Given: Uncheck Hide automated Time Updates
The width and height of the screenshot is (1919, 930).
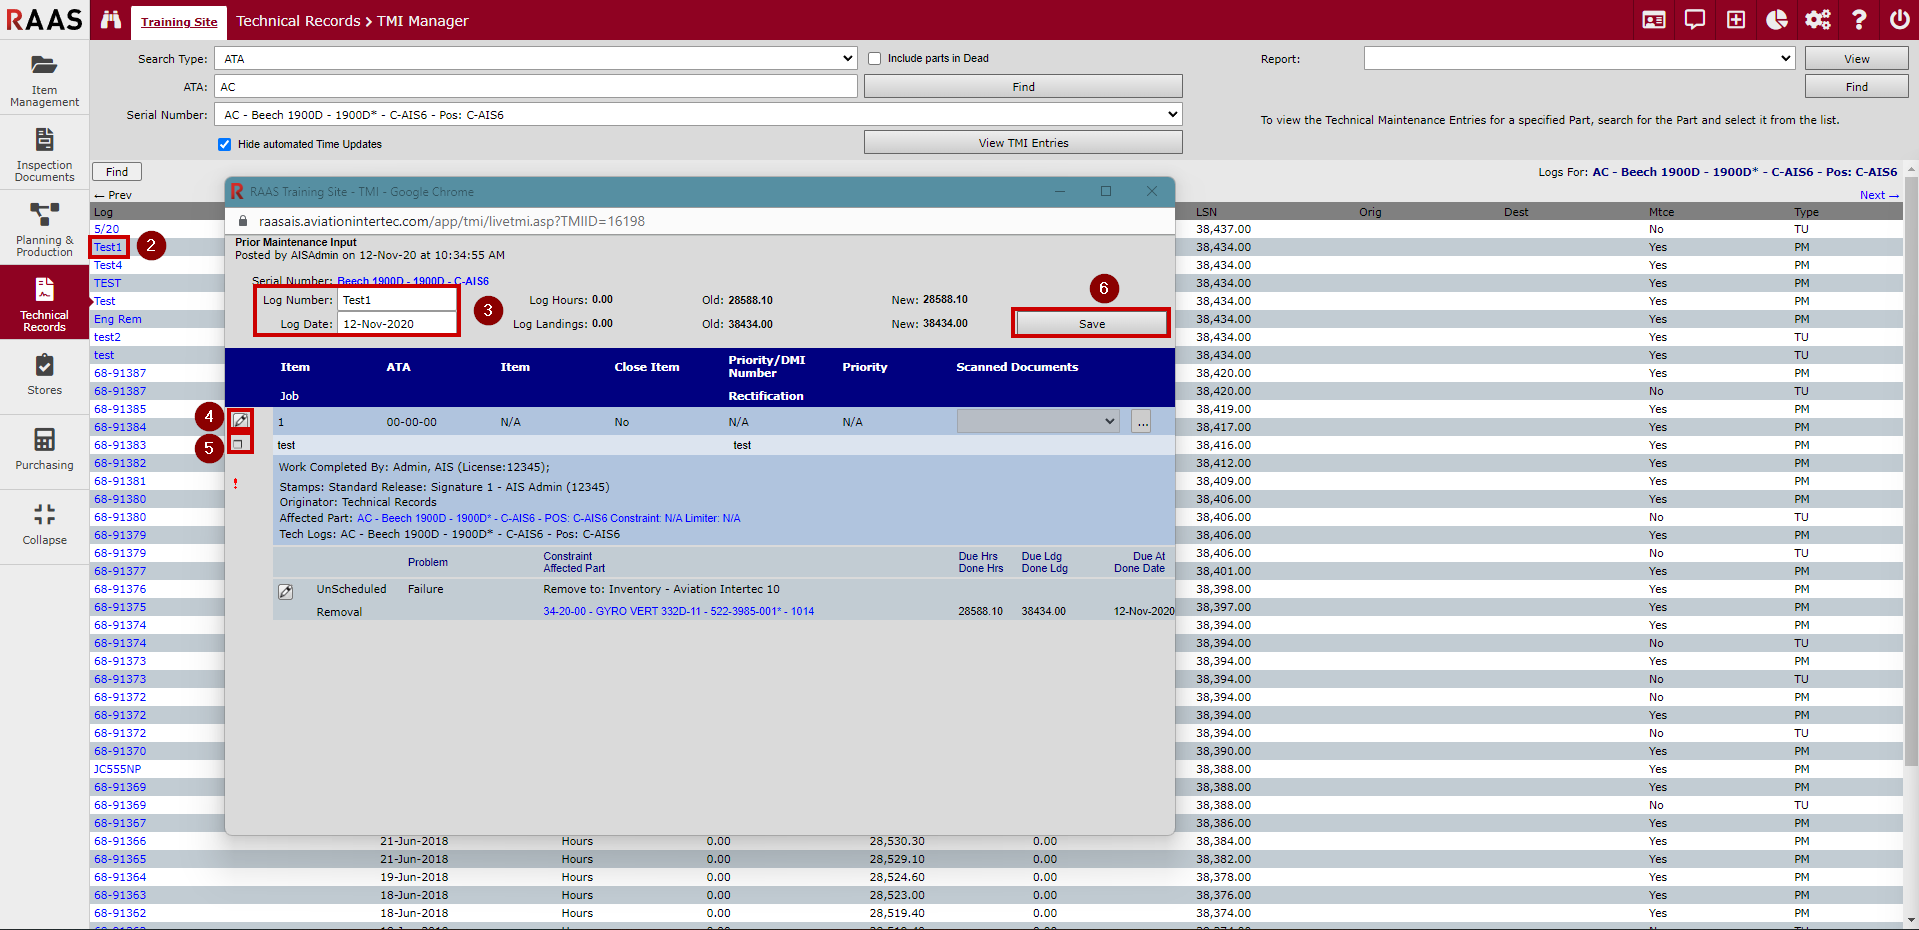Looking at the screenshot, I should (x=224, y=144).
